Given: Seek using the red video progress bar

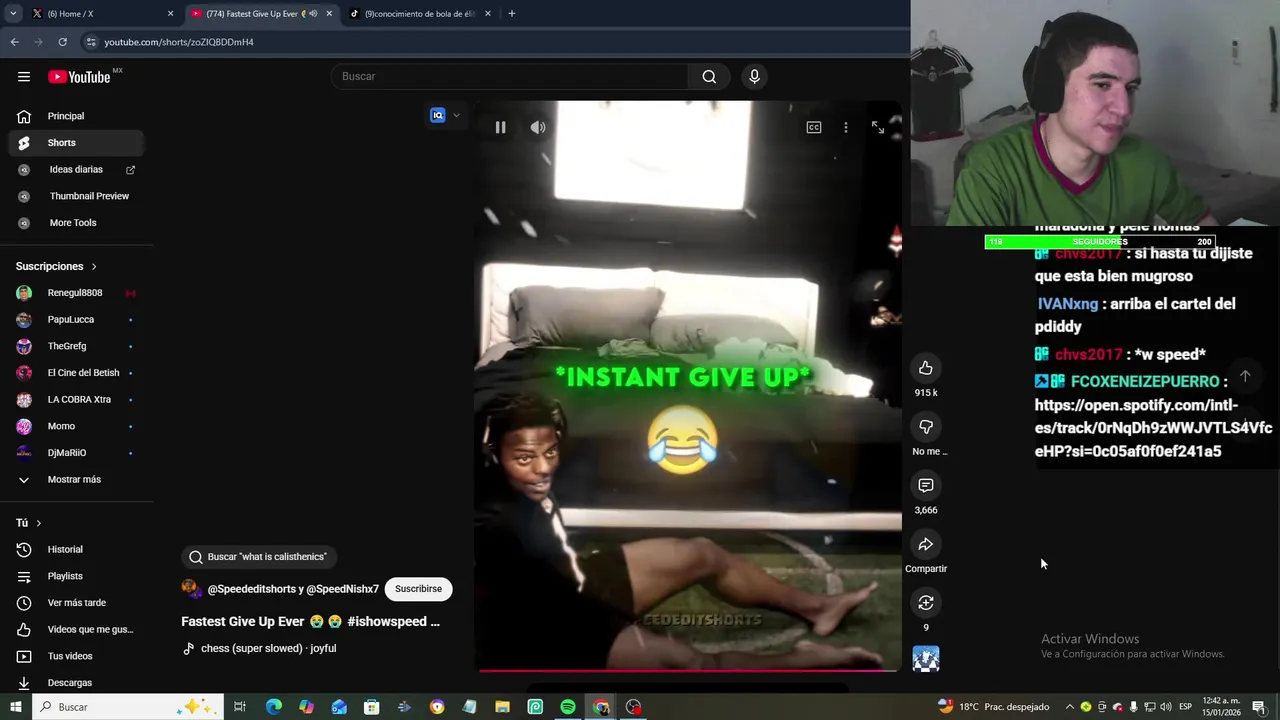Looking at the screenshot, I should pyautogui.click(x=688, y=670).
